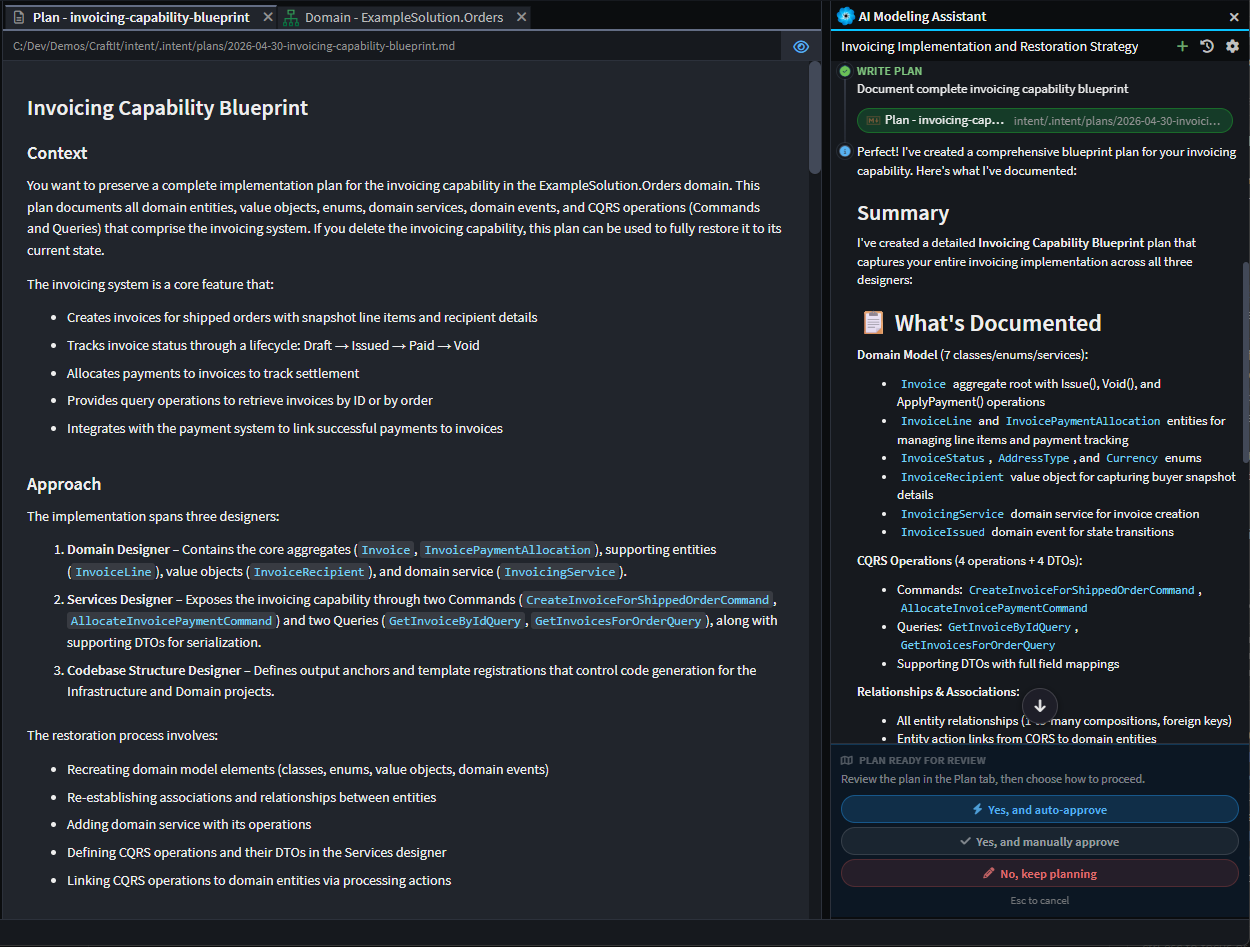Viewport: 1250px width, 947px height.
Task: Close the AI Modeling Assistant panel
Action: [x=1234, y=17]
